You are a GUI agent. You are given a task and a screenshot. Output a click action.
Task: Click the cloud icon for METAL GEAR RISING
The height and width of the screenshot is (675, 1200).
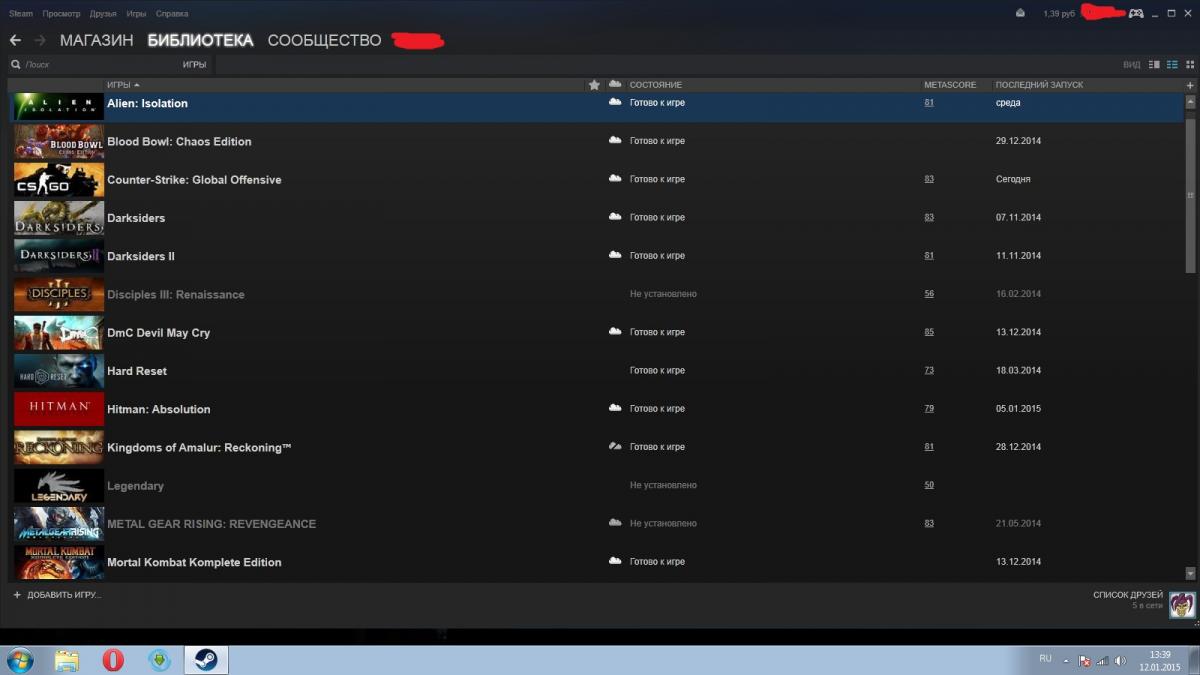pyautogui.click(x=615, y=523)
